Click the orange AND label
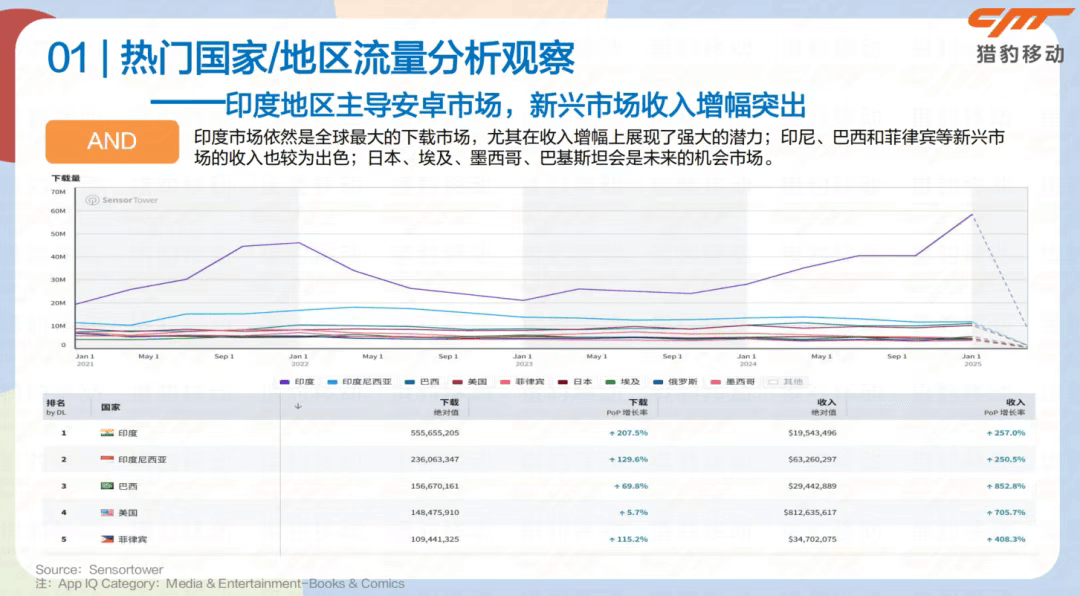Screen dimensions: 1080x596 [111, 142]
